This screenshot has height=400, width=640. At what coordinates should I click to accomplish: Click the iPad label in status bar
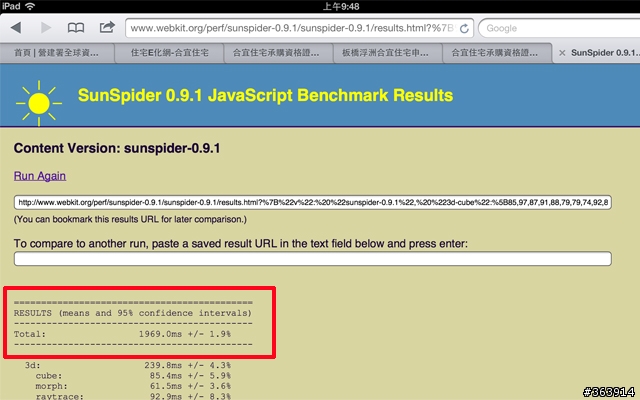click(x=11, y=6)
